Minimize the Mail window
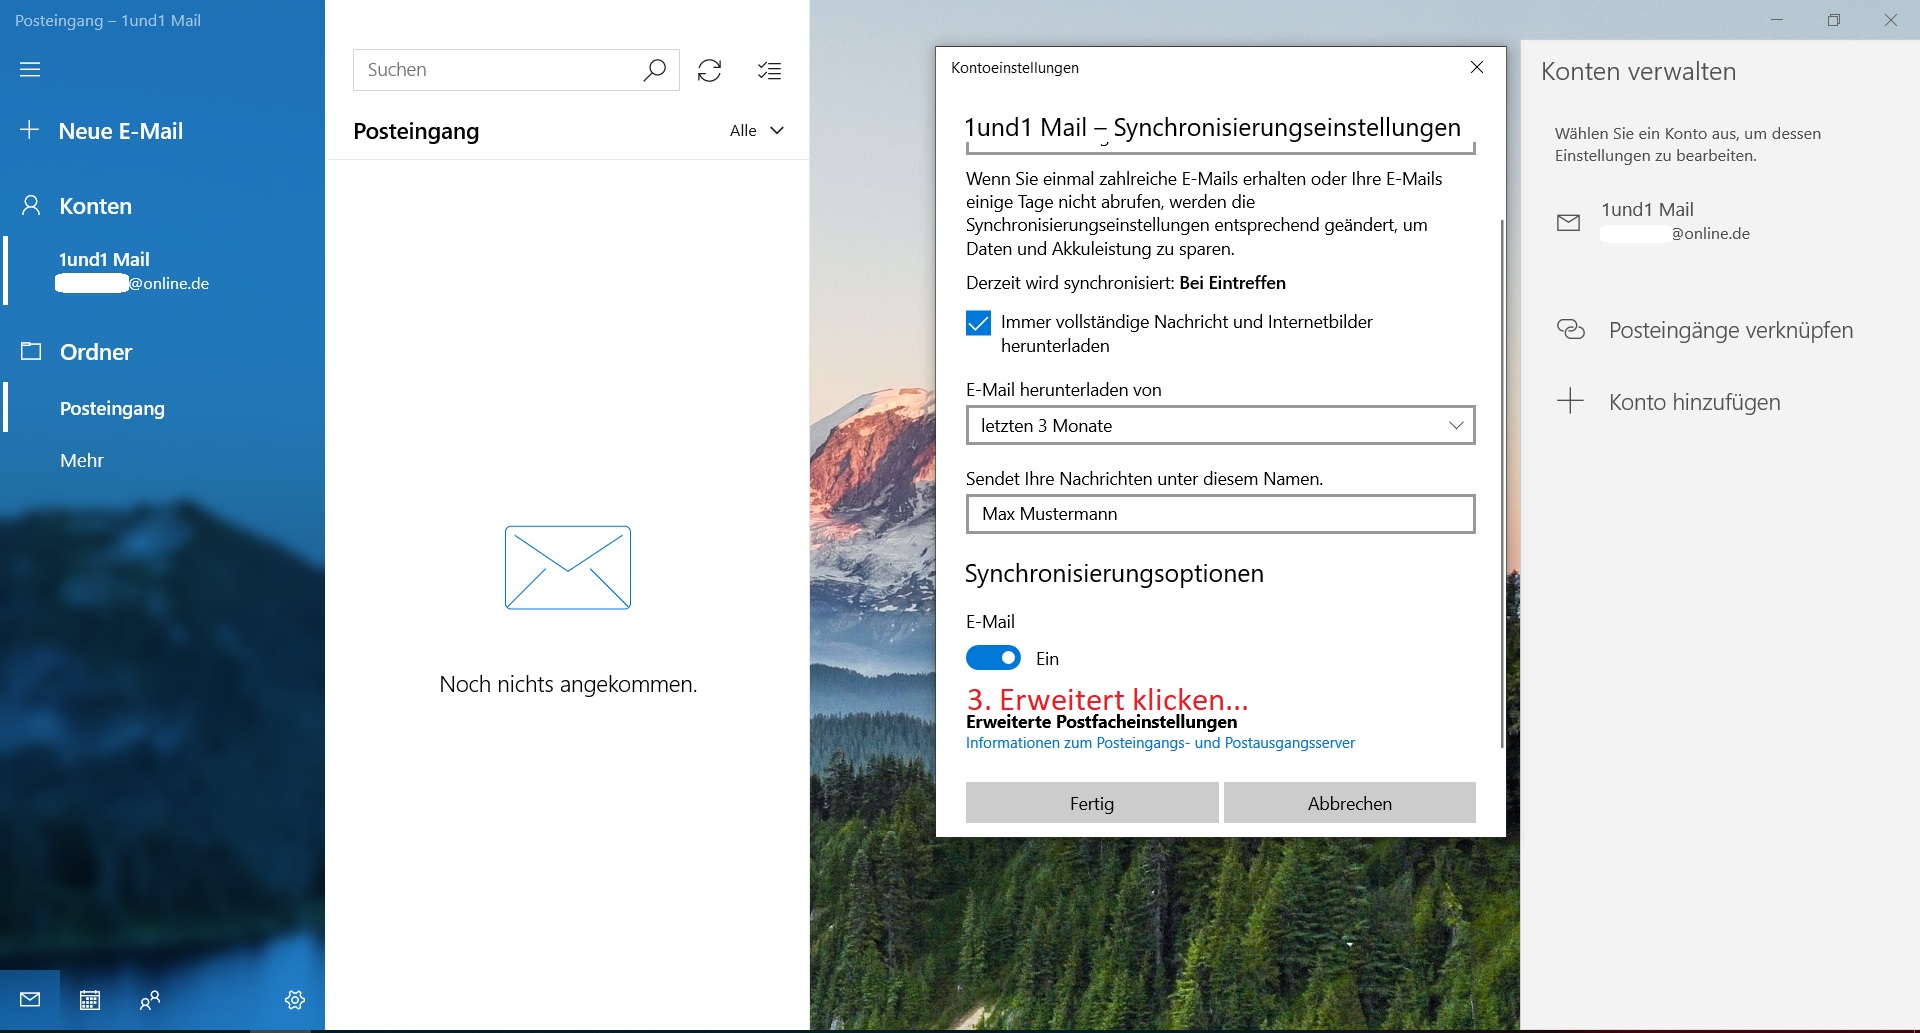 coord(1777,20)
